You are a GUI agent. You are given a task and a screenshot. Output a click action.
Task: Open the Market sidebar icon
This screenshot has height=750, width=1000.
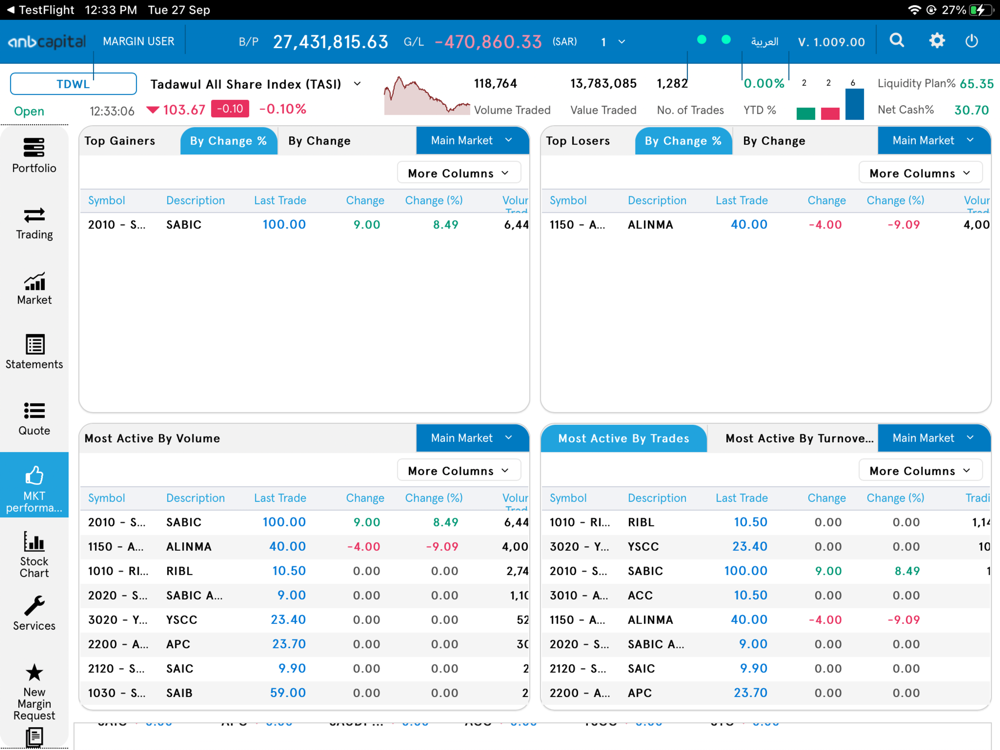(x=34, y=289)
